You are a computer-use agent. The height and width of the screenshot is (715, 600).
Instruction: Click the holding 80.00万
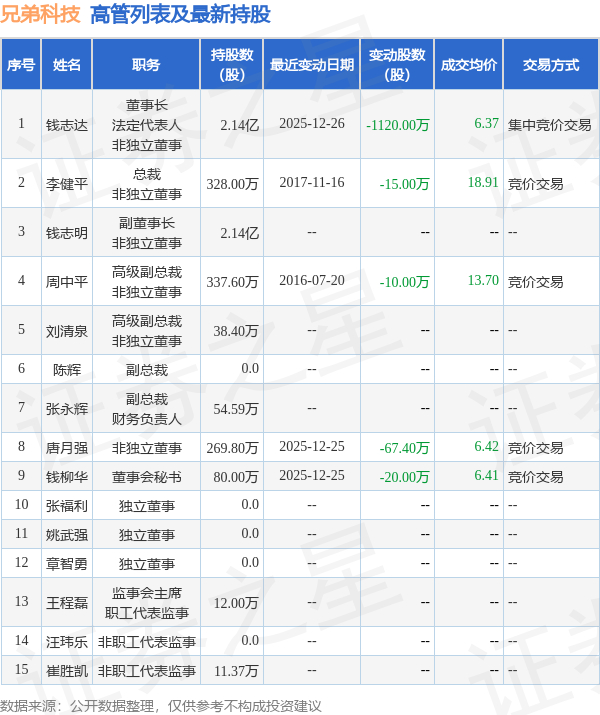coord(236,477)
